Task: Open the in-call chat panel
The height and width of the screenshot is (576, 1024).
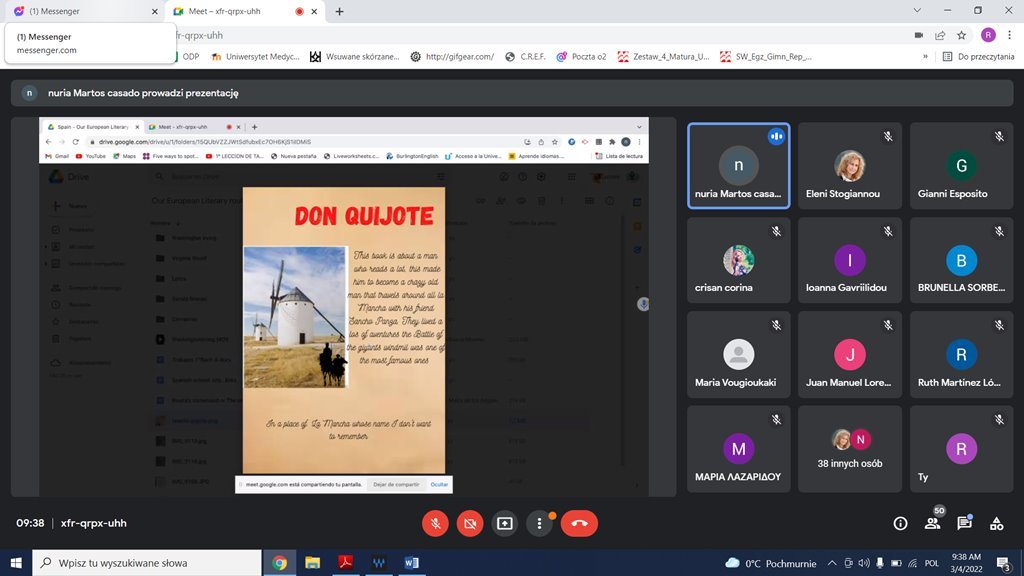Action: 965,523
